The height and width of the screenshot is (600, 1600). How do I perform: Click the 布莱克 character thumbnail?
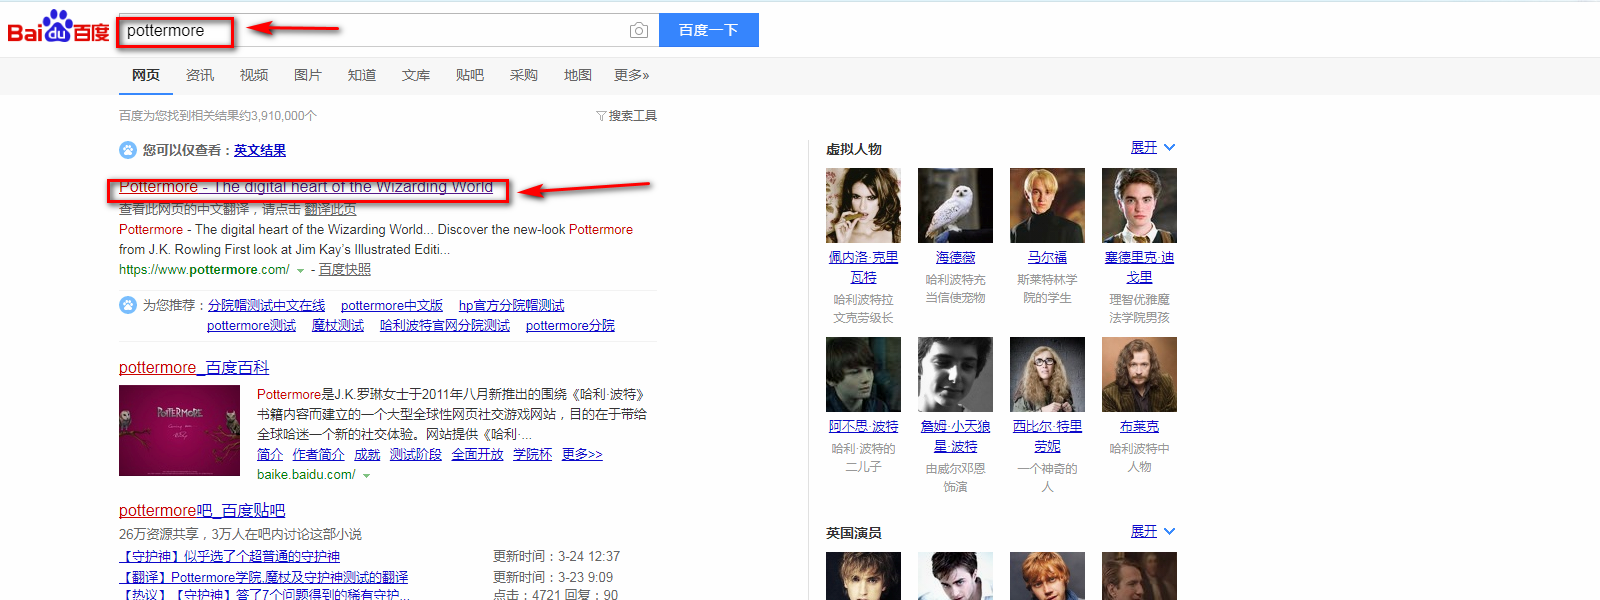click(1139, 374)
